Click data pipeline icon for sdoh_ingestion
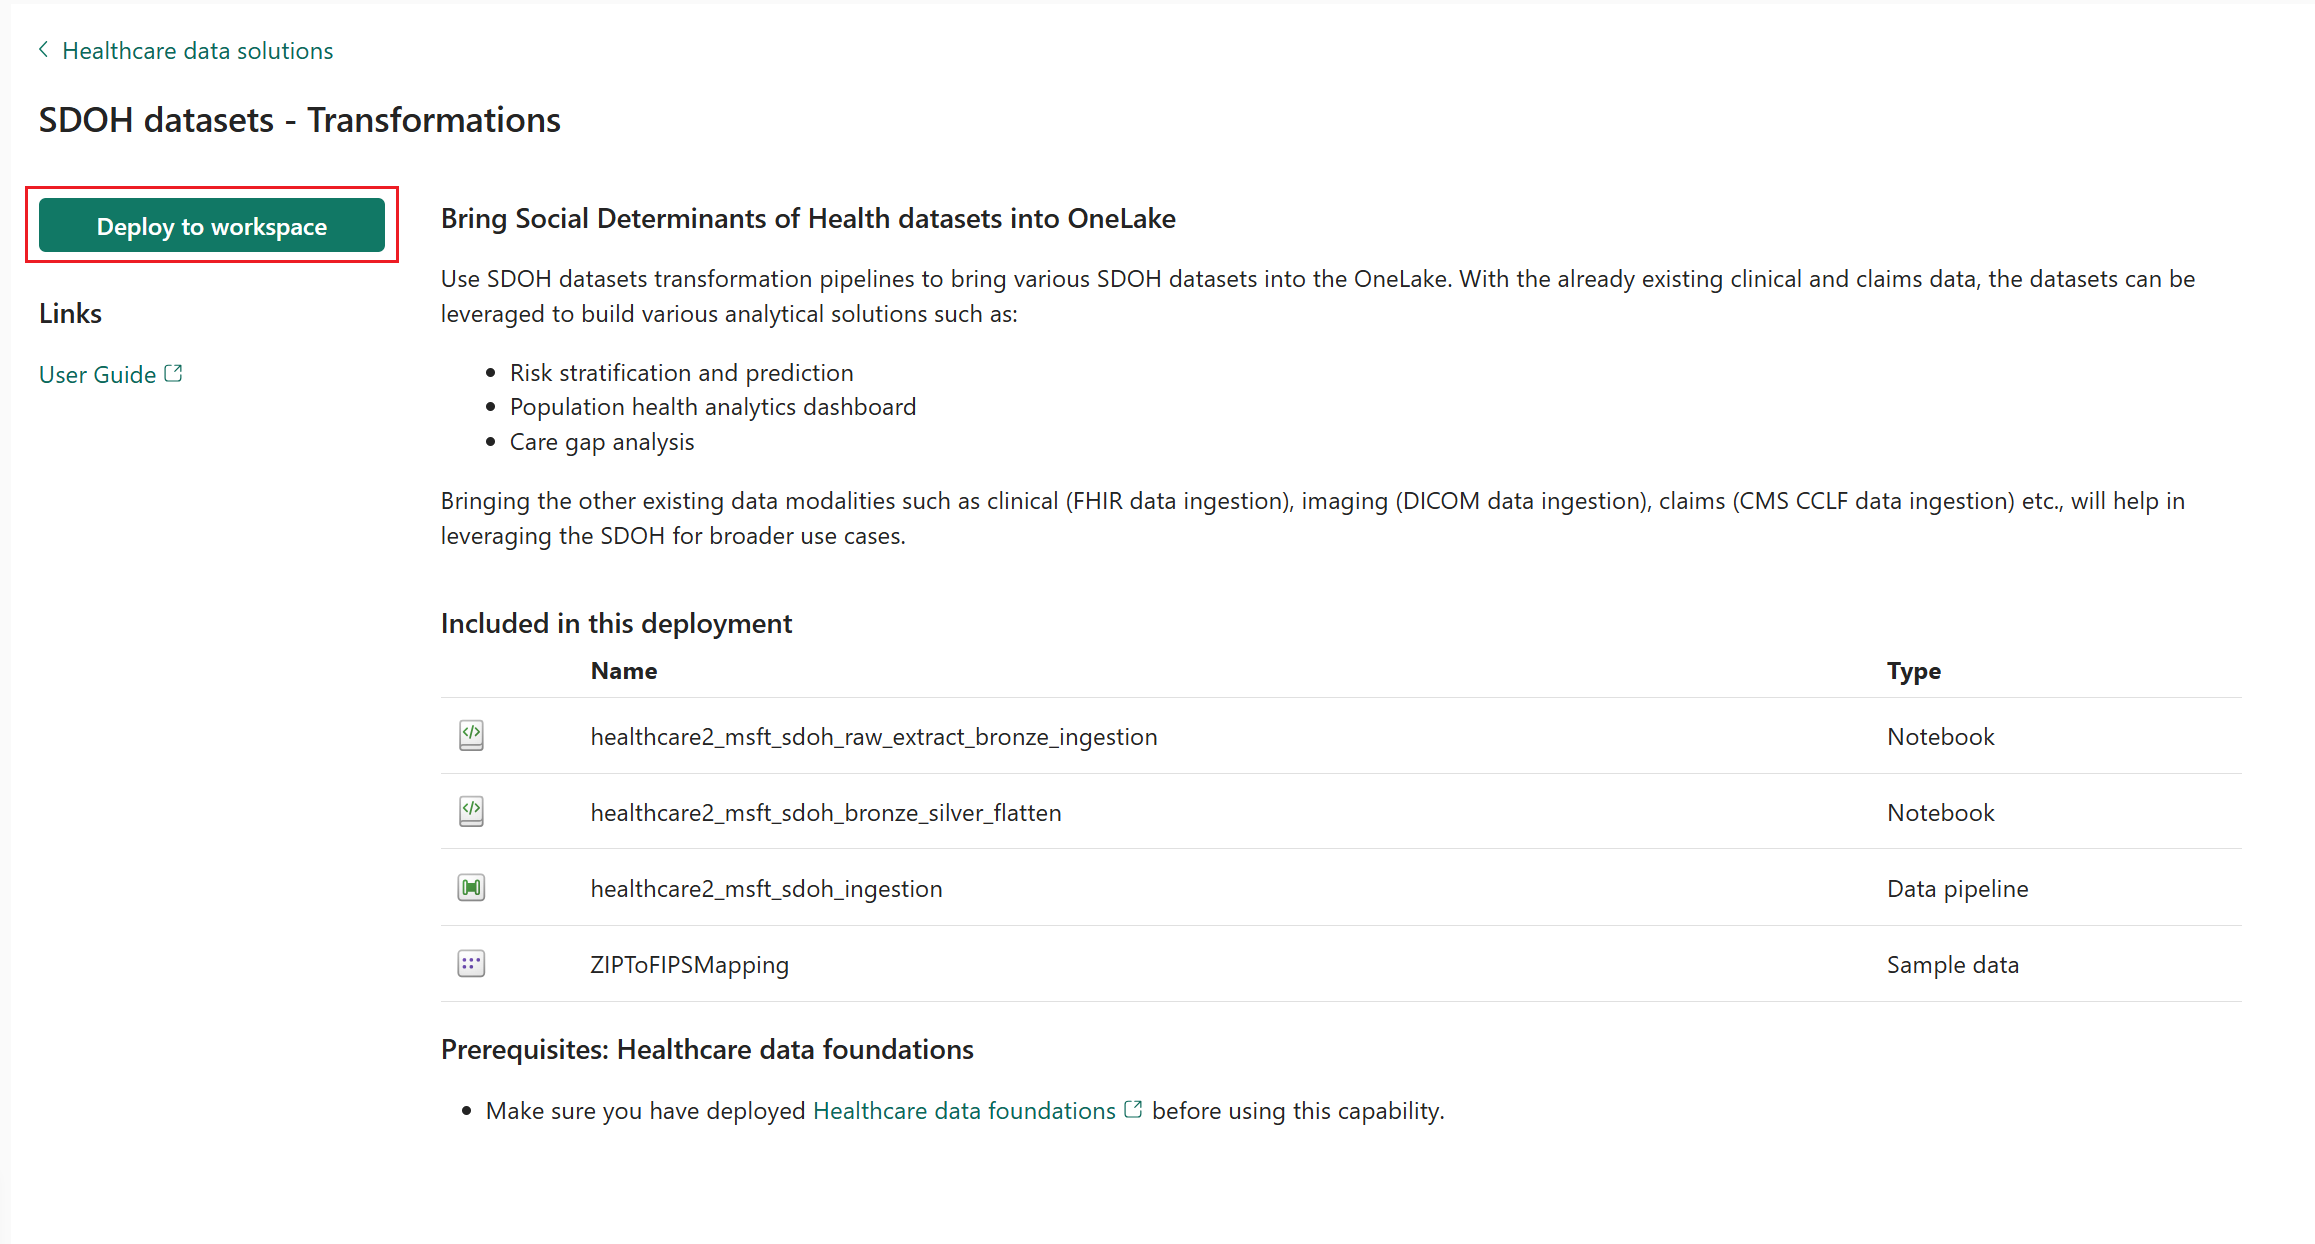This screenshot has width=2315, height=1244. [x=471, y=888]
